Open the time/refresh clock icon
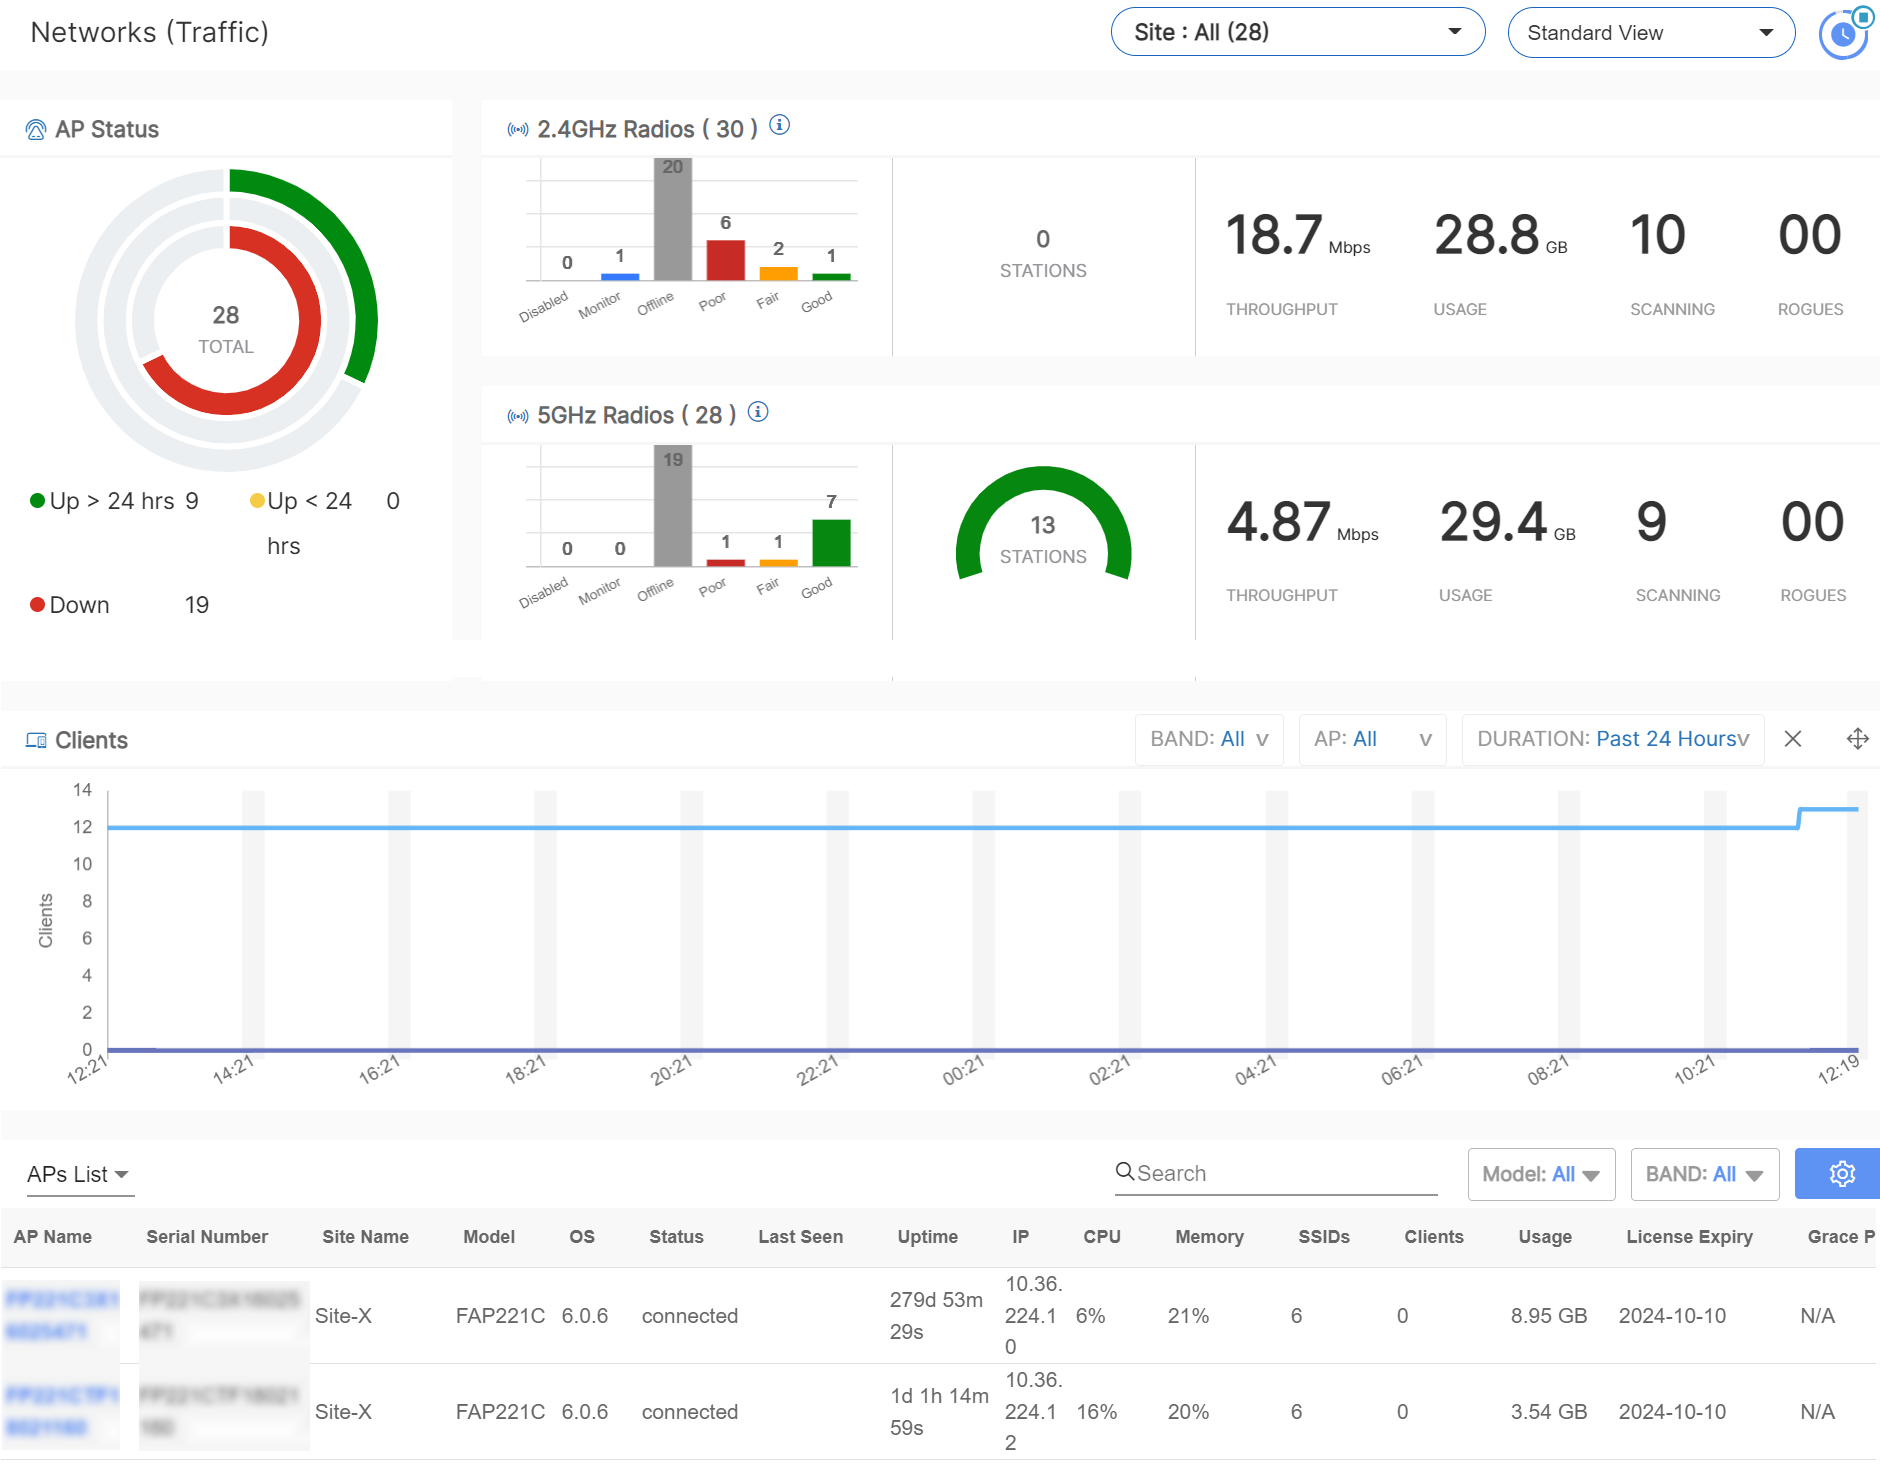The height and width of the screenshot is (1467, 1880). point(1844,34)
